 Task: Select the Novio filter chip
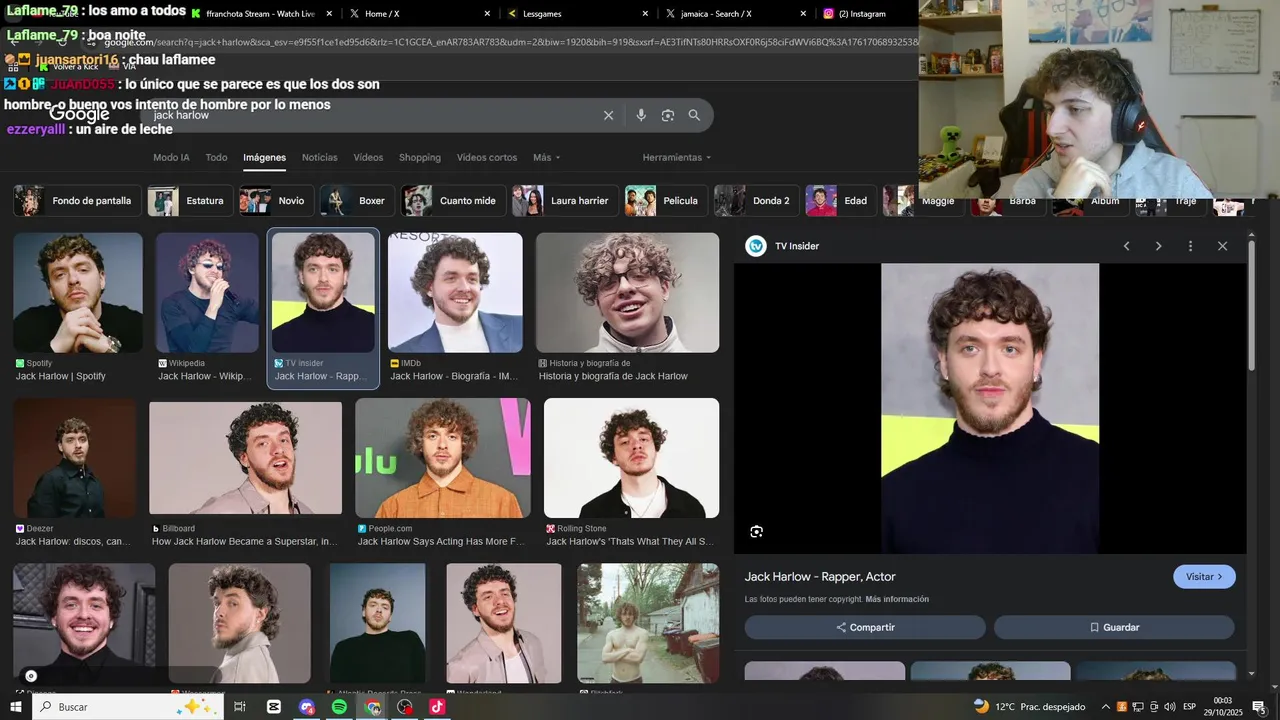[x=277, y=201]
